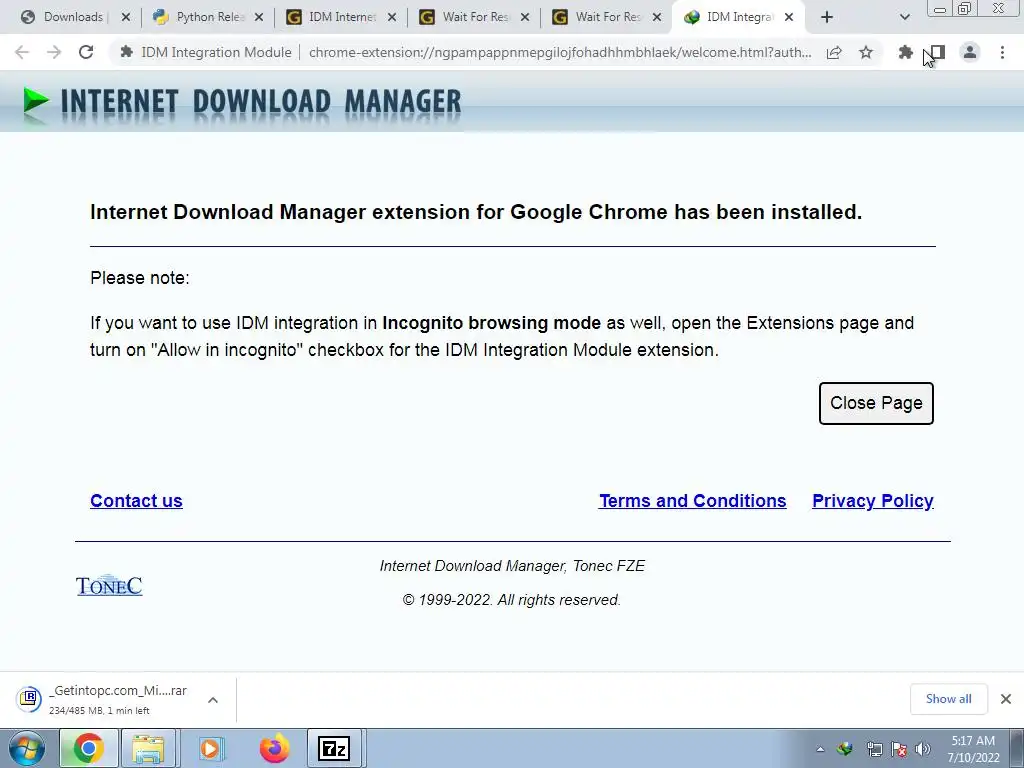Screen dimensions: 1024x768
Task: Click the IDM tray icon
Action: pyautogui.click(x=844, y=749)
